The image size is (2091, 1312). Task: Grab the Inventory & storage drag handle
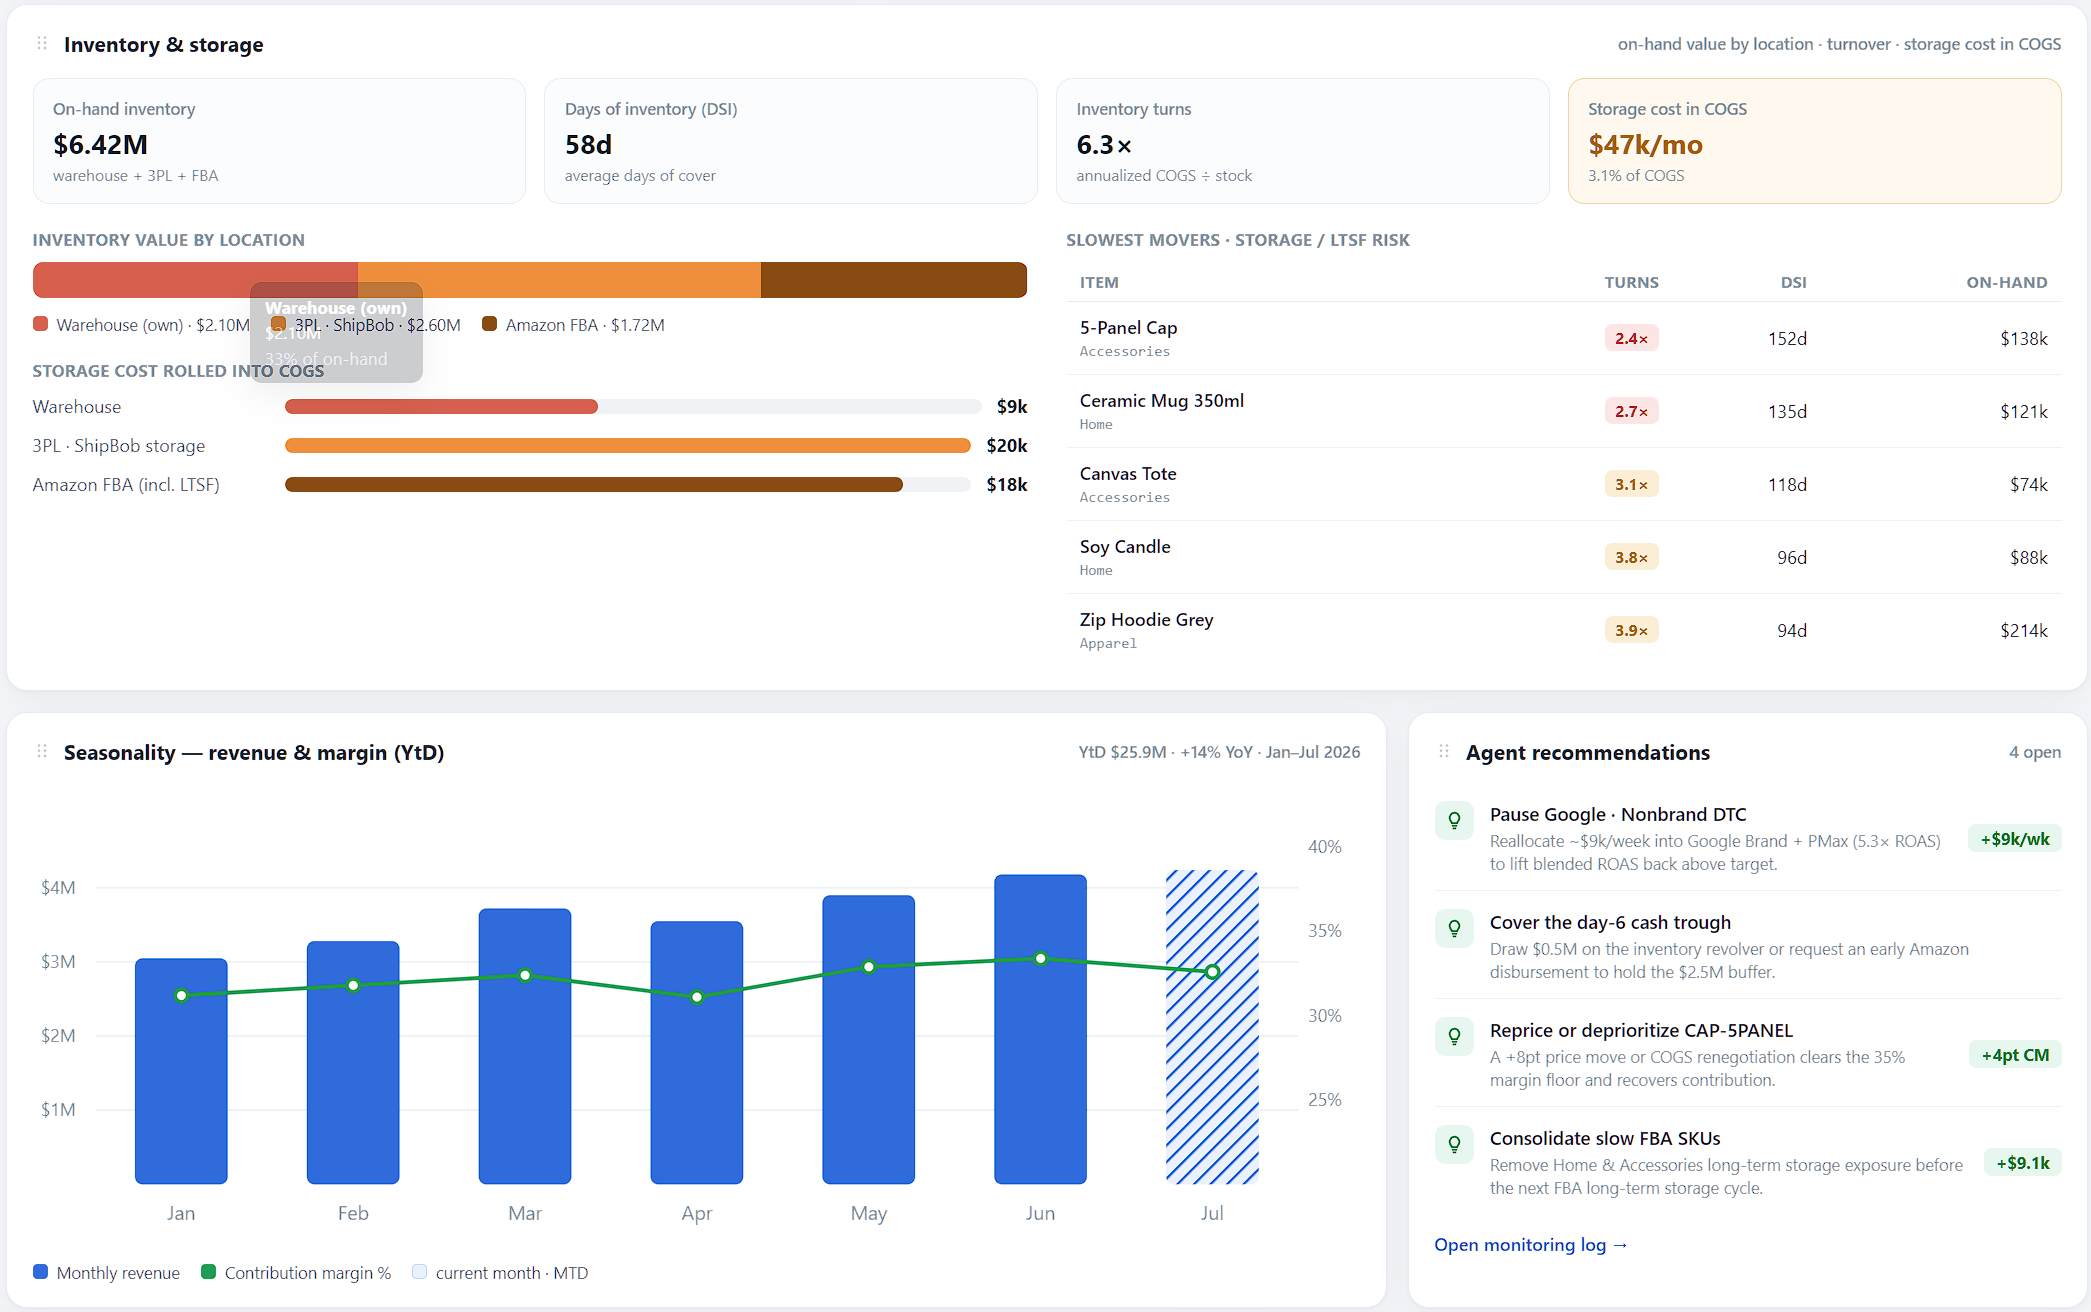tap(42, 44)
